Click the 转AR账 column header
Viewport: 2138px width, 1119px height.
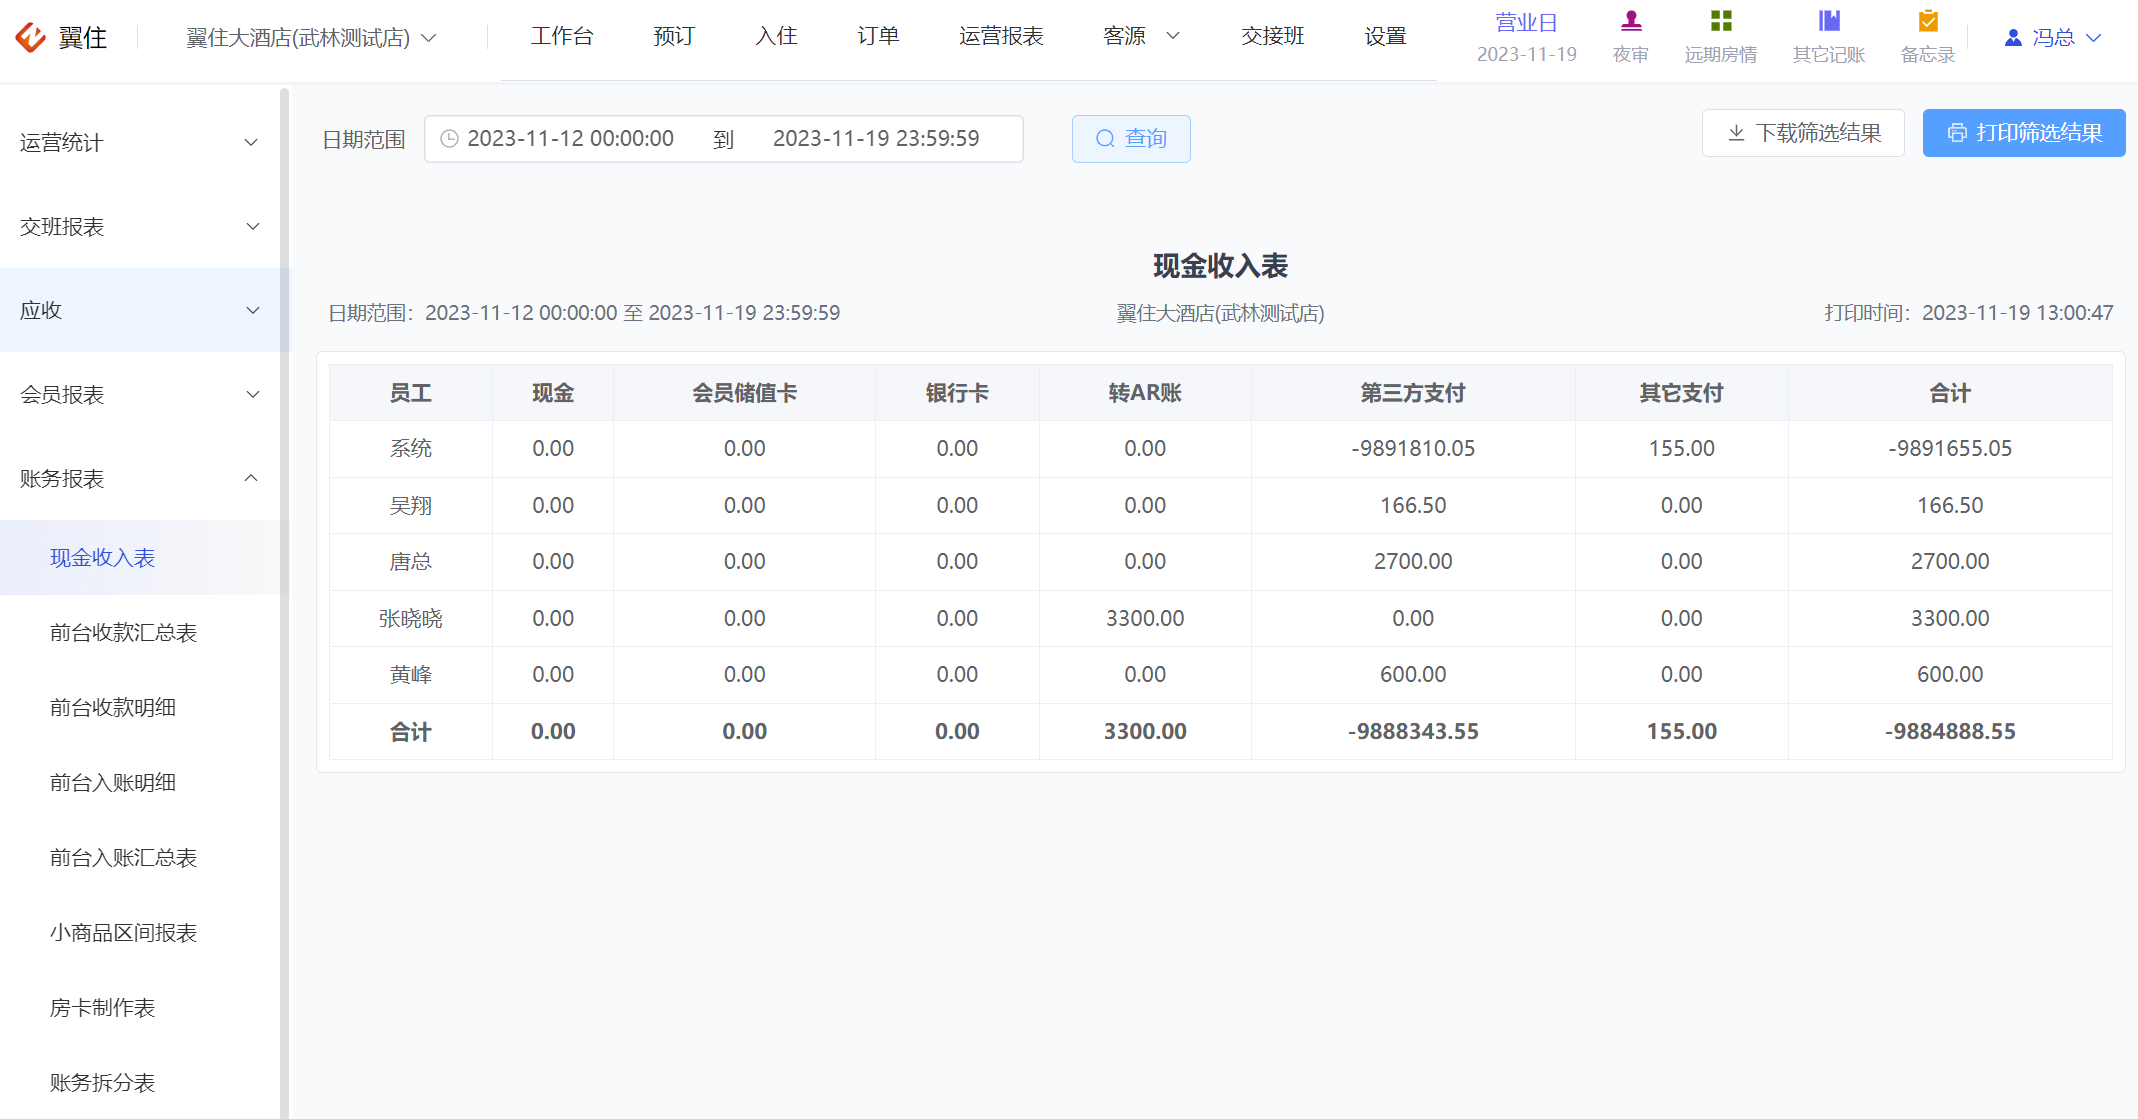click(x=1145, y=393)
